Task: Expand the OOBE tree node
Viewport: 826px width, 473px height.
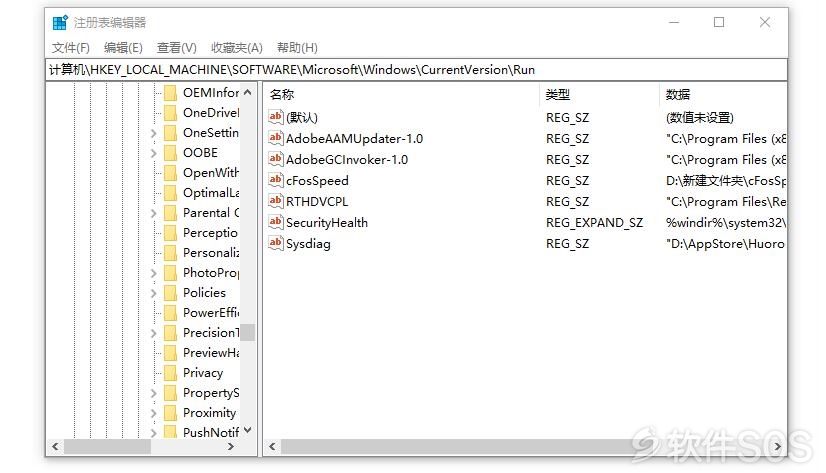Action: tap(153, 153)
